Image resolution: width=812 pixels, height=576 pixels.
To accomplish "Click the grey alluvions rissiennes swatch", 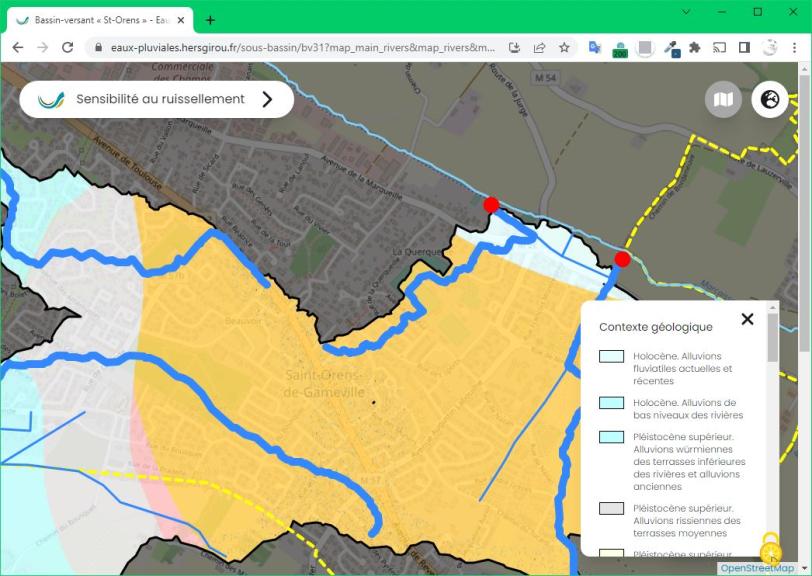I will 611,508.
